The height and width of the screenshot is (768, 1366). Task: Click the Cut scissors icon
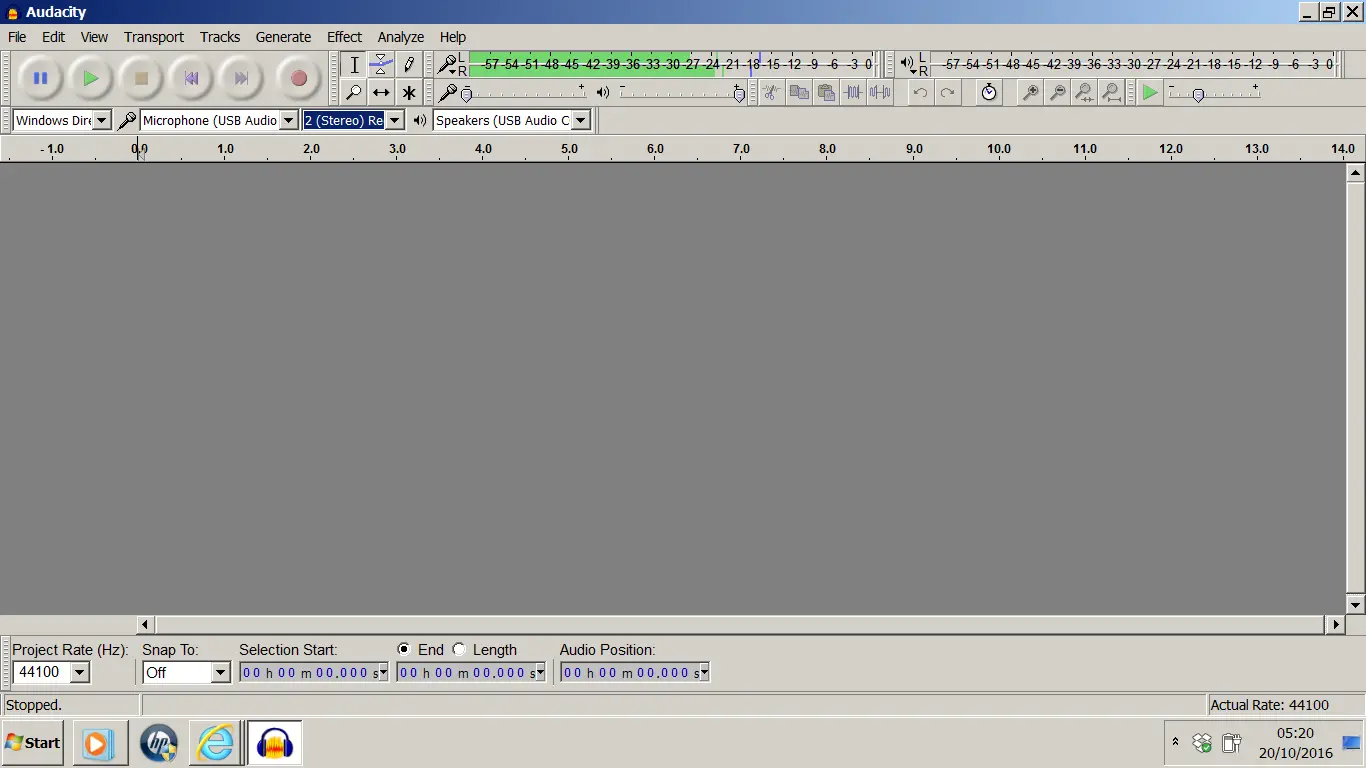tap(771, 92)
